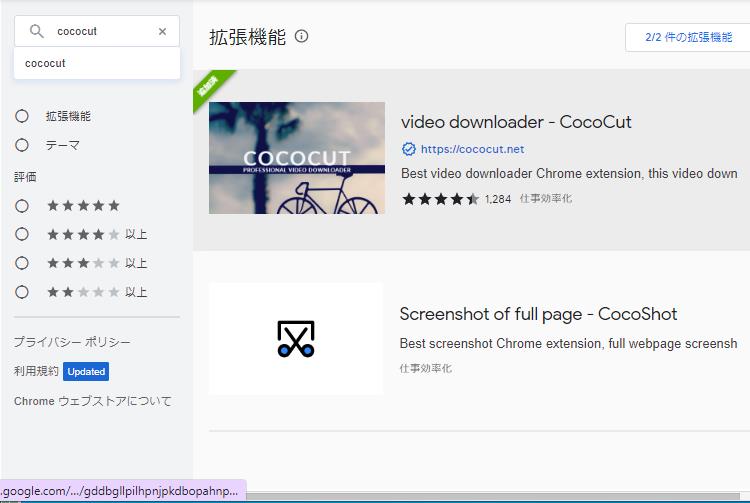Click the verified publisher badge icon
Image resolution: width=750 pixels, height=503 pixels.
[408, 149]
